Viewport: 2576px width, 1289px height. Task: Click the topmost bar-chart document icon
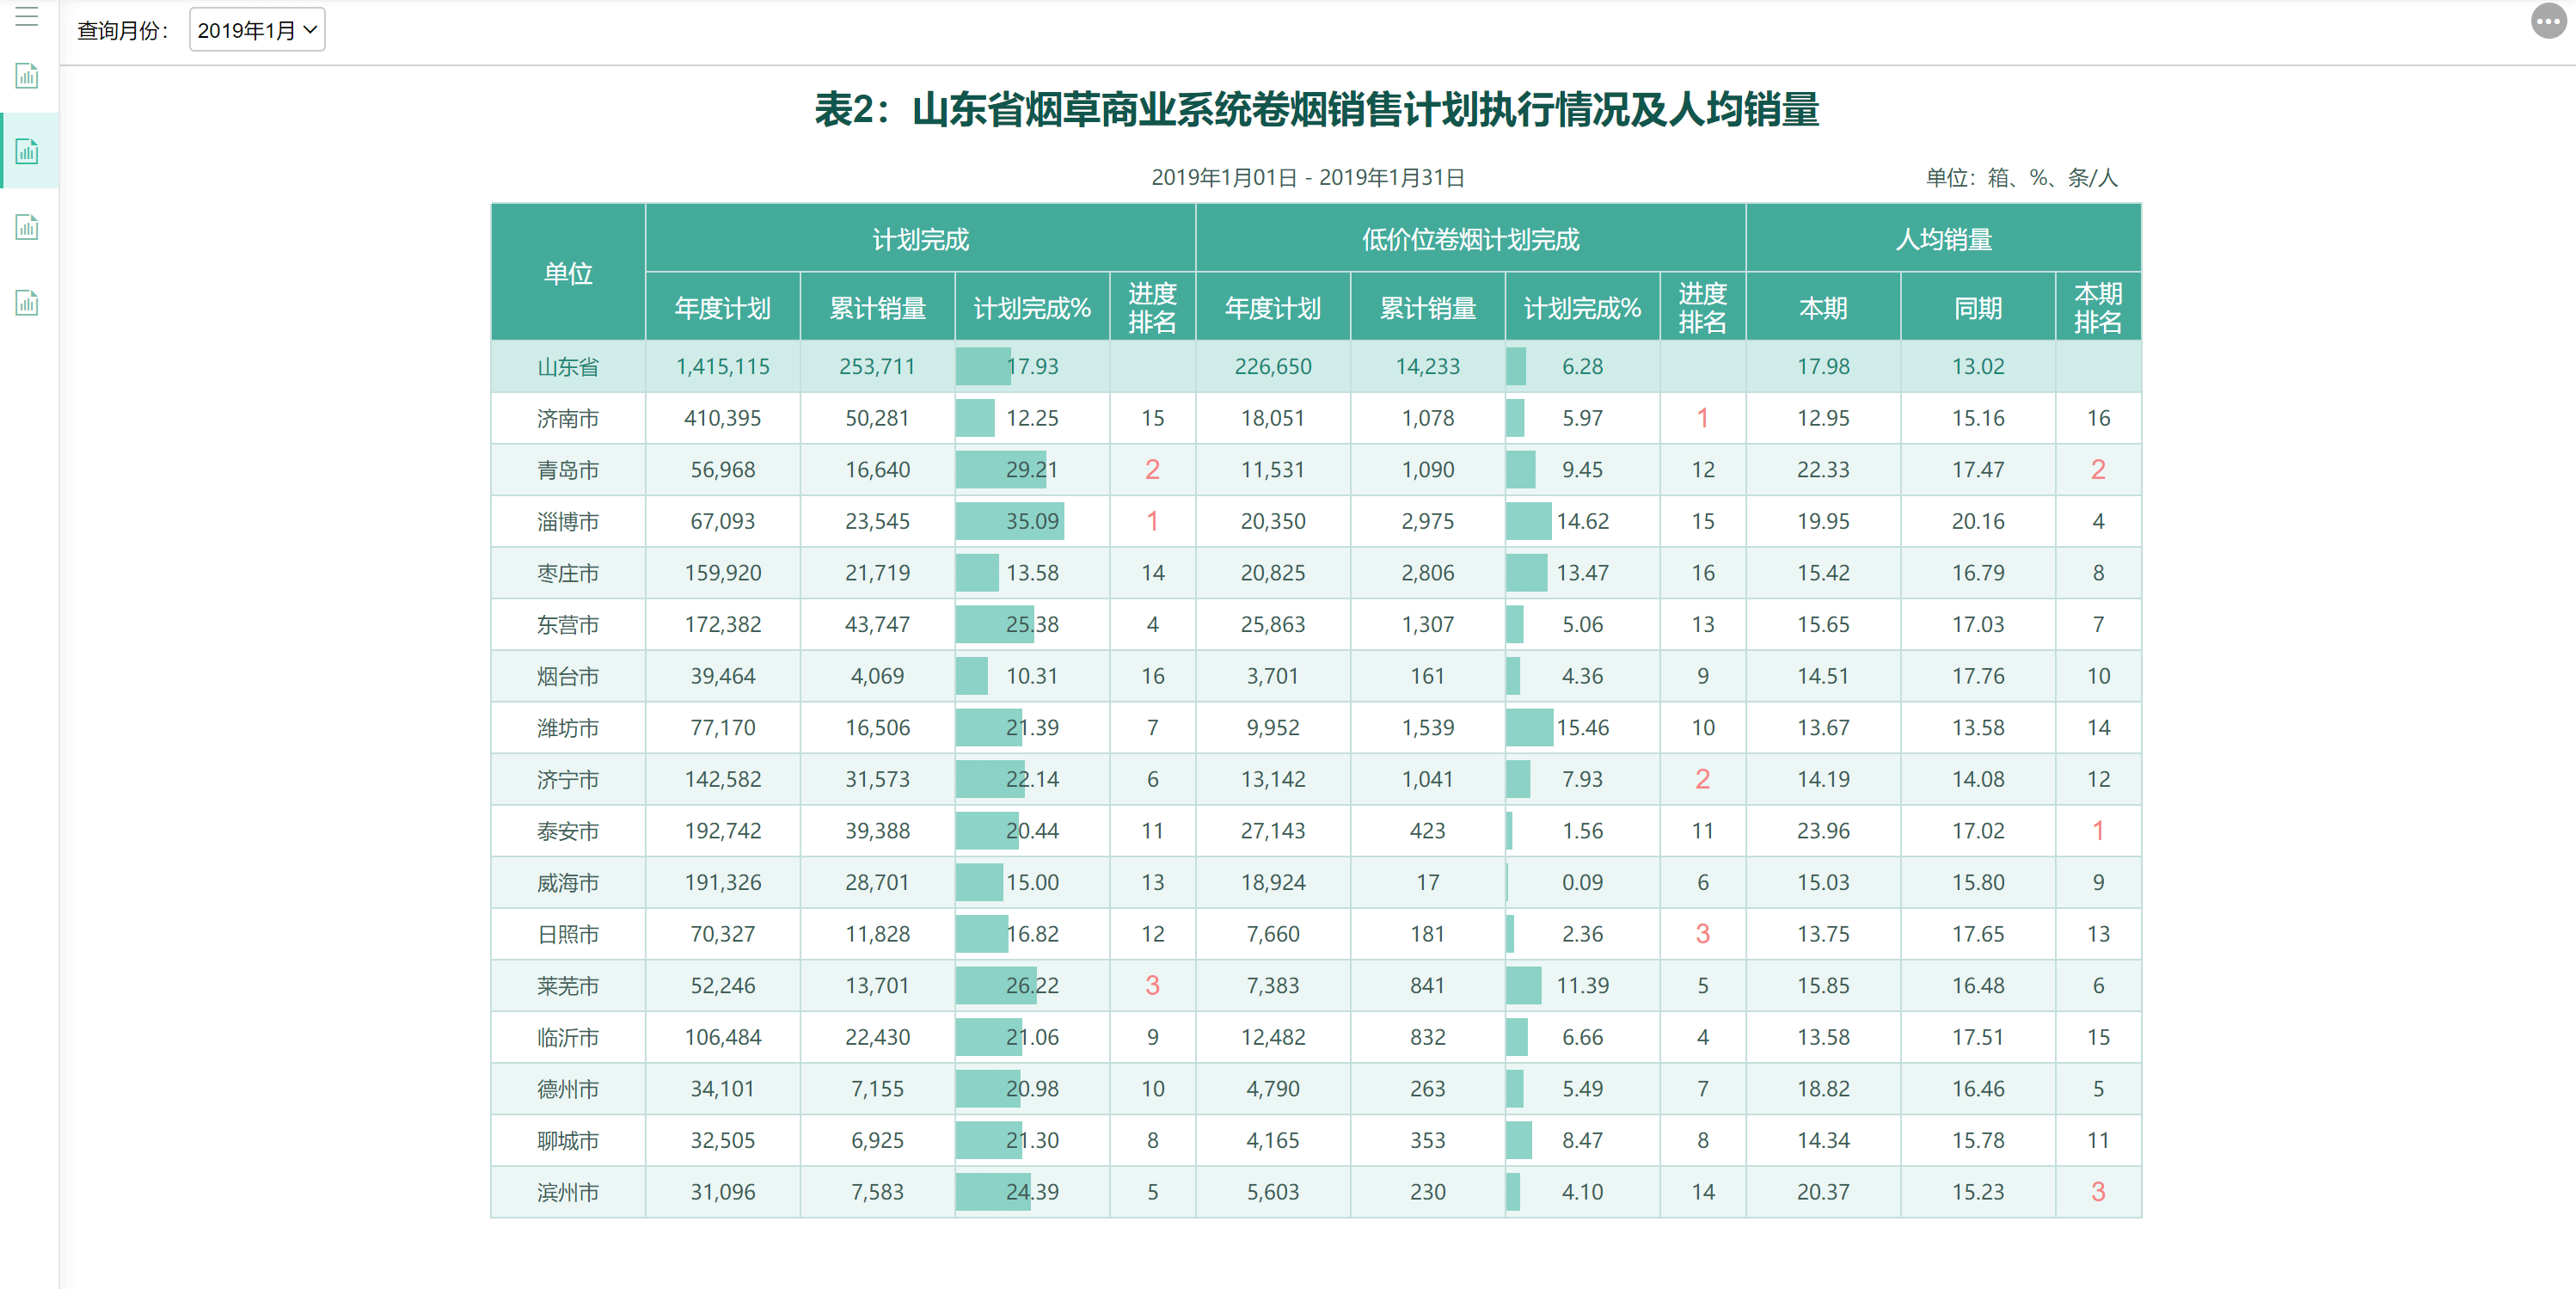pyautogui.click(x=27, y=76)
